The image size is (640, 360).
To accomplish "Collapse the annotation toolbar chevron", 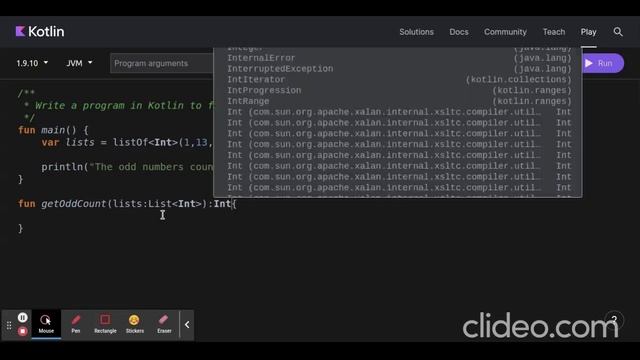I will pos(187,324).
